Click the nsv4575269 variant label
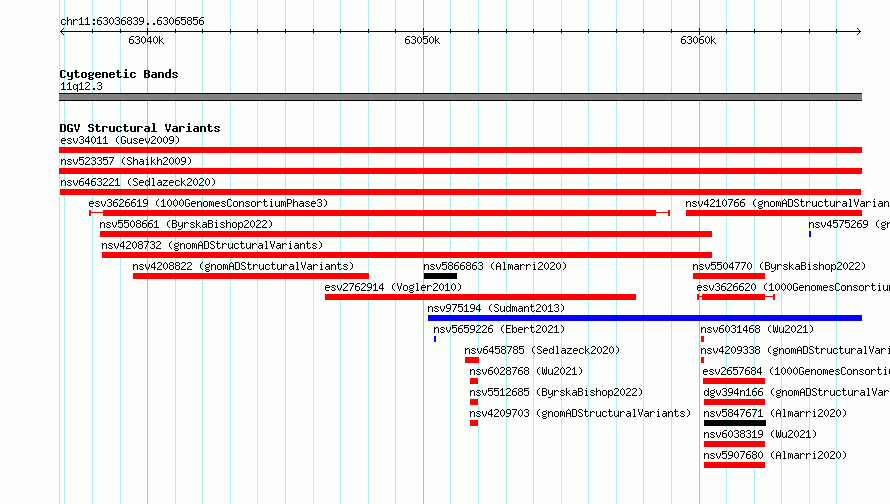This screenshot has width=890, height=504. 849,224
